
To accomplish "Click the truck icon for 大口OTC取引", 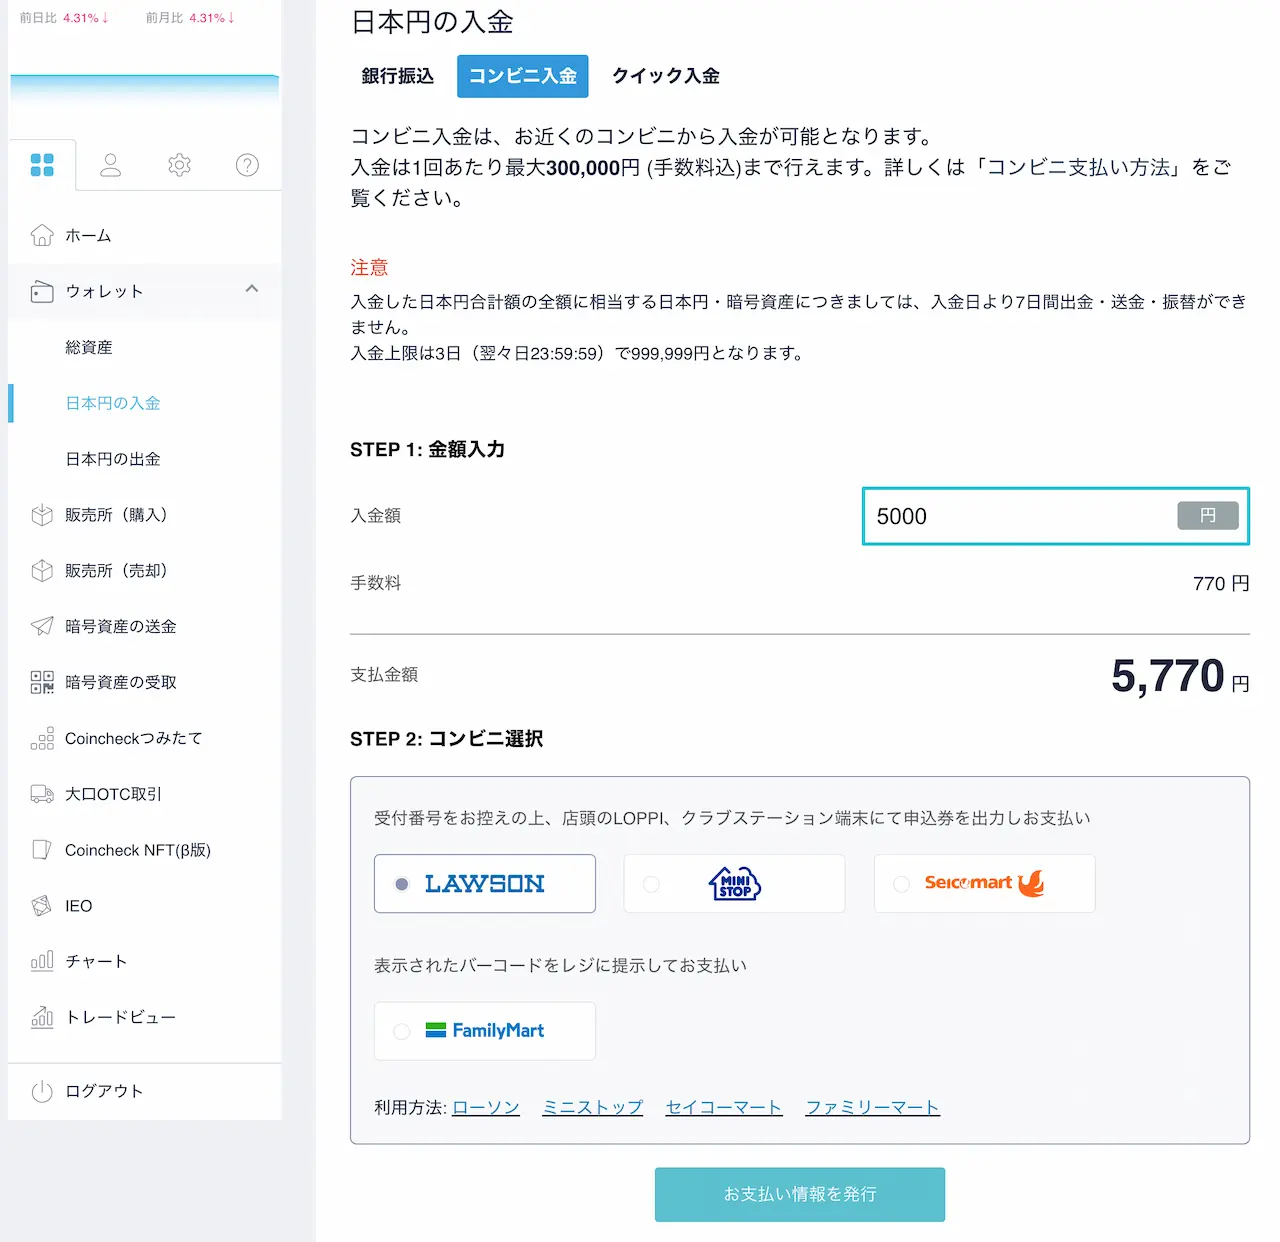I will 42,794.
